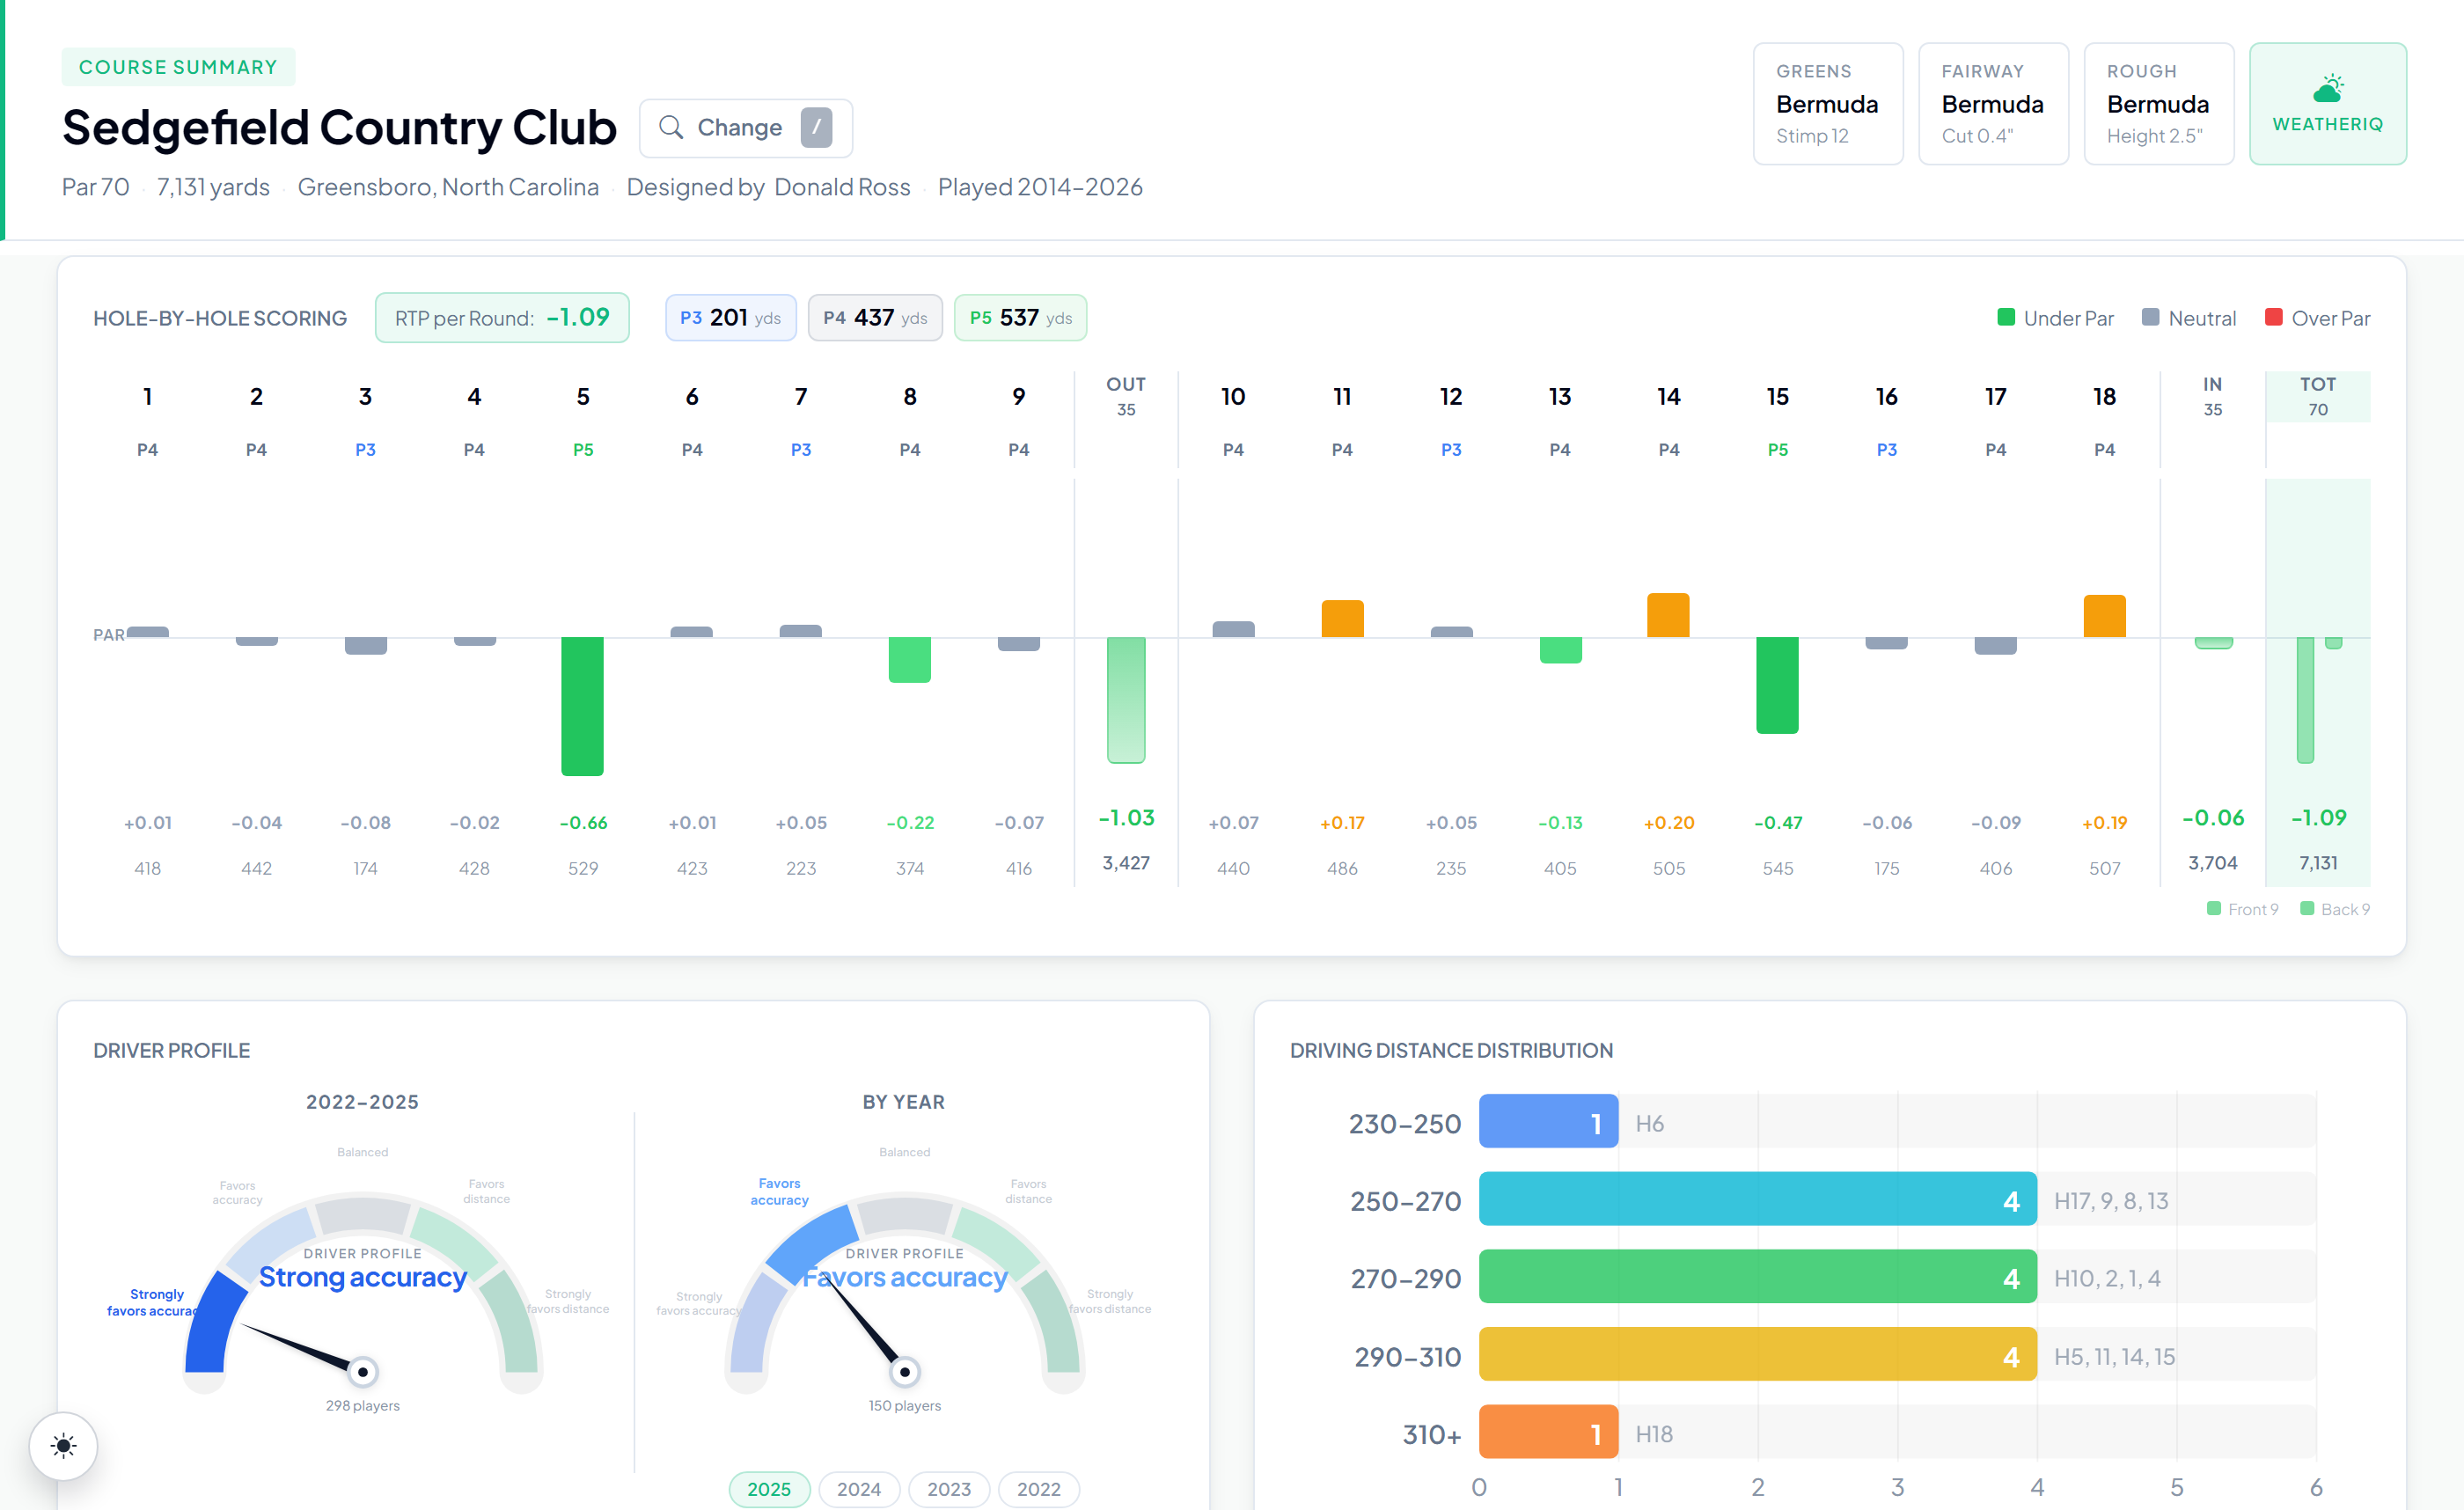Click the 270–290 green distance bar

point(1758,1277)
